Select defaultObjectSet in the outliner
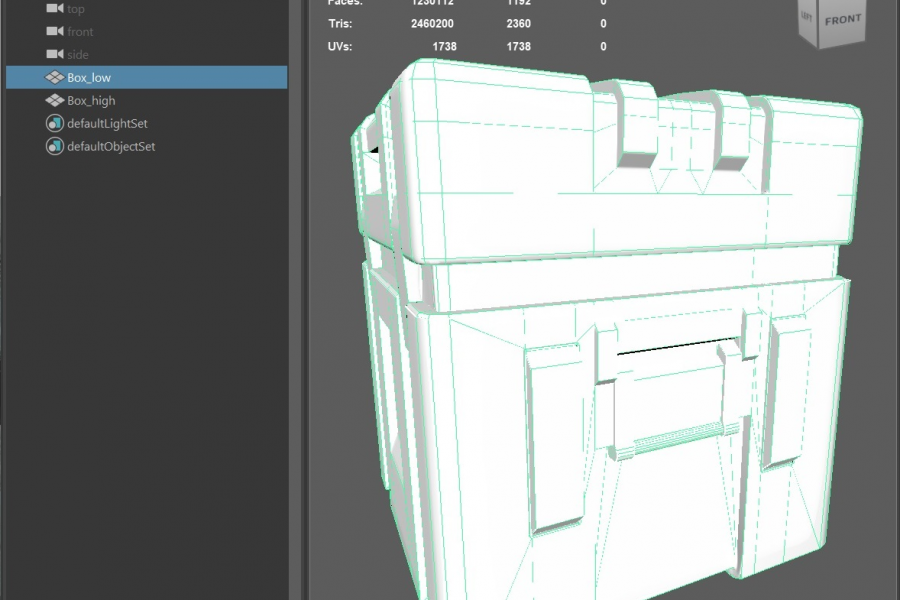Viewport: 900px width, 600px height. tap(111, 146)
